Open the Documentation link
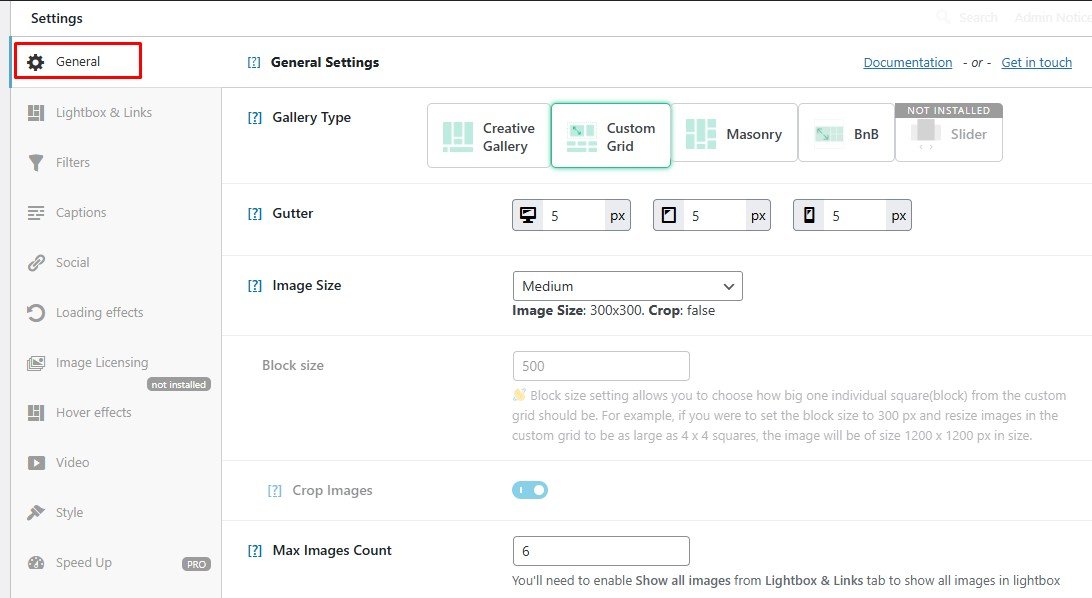This screenshot has height=598, width=1092. (x=907, y=62)
